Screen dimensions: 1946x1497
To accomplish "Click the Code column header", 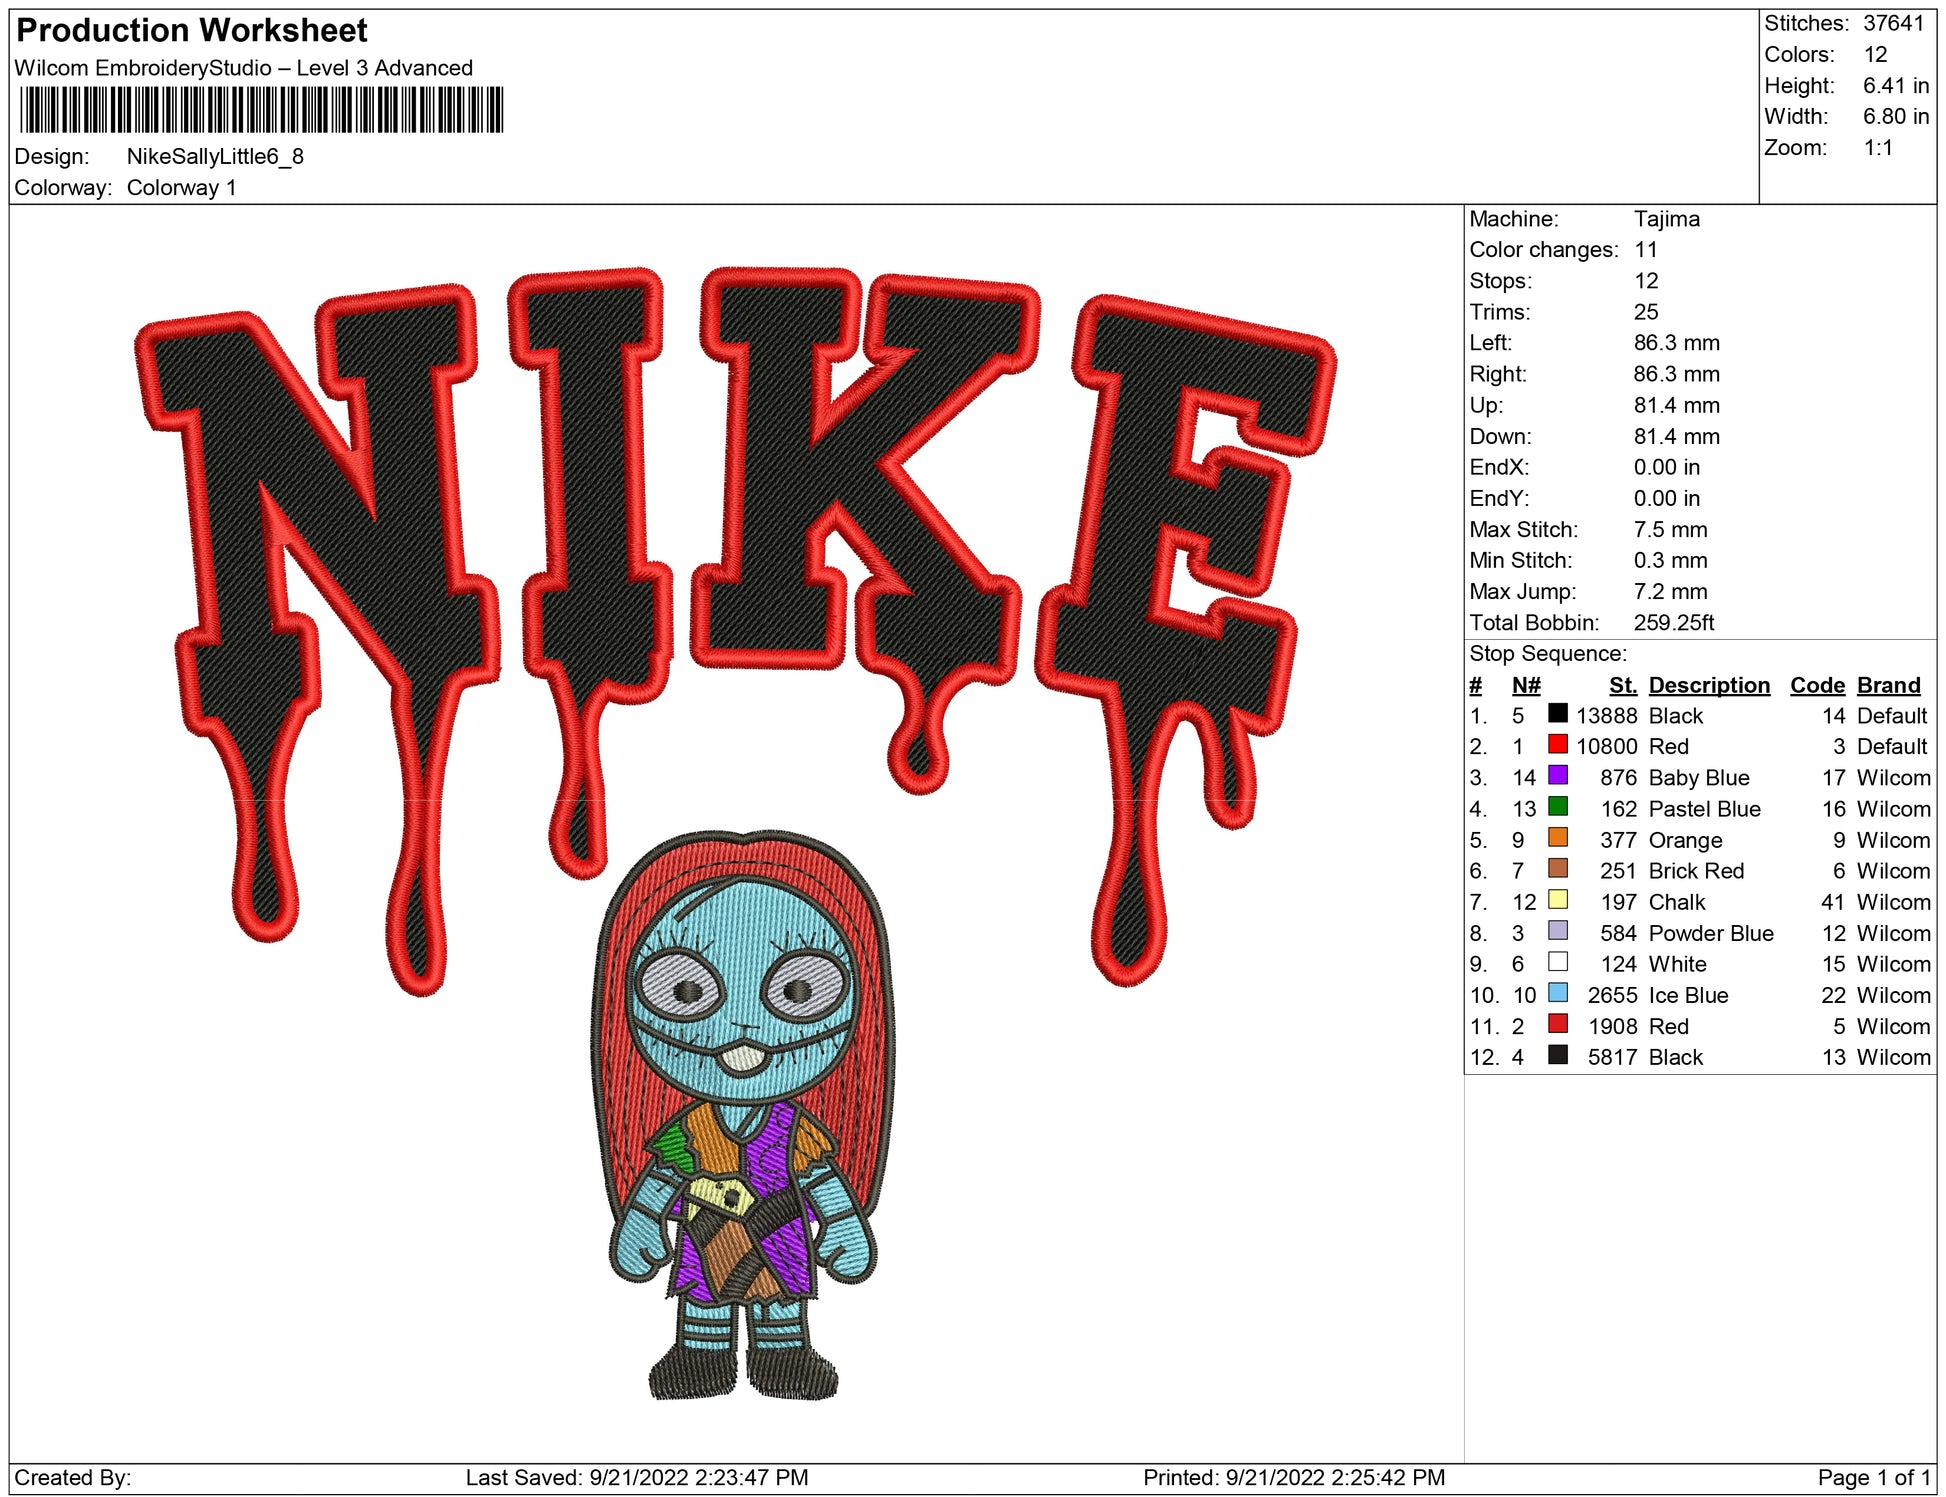I will tap(1816, 685).
